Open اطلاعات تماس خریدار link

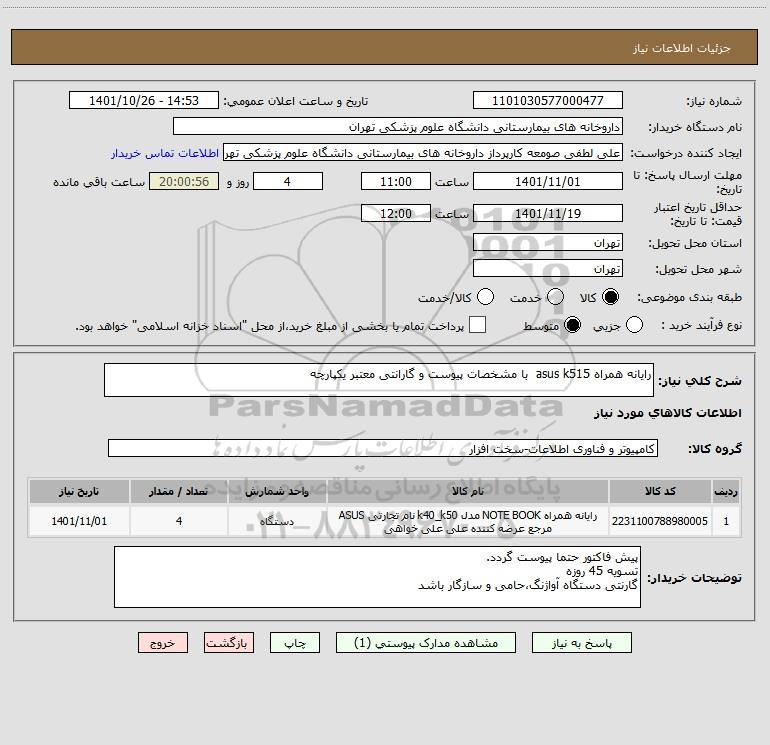165,153
